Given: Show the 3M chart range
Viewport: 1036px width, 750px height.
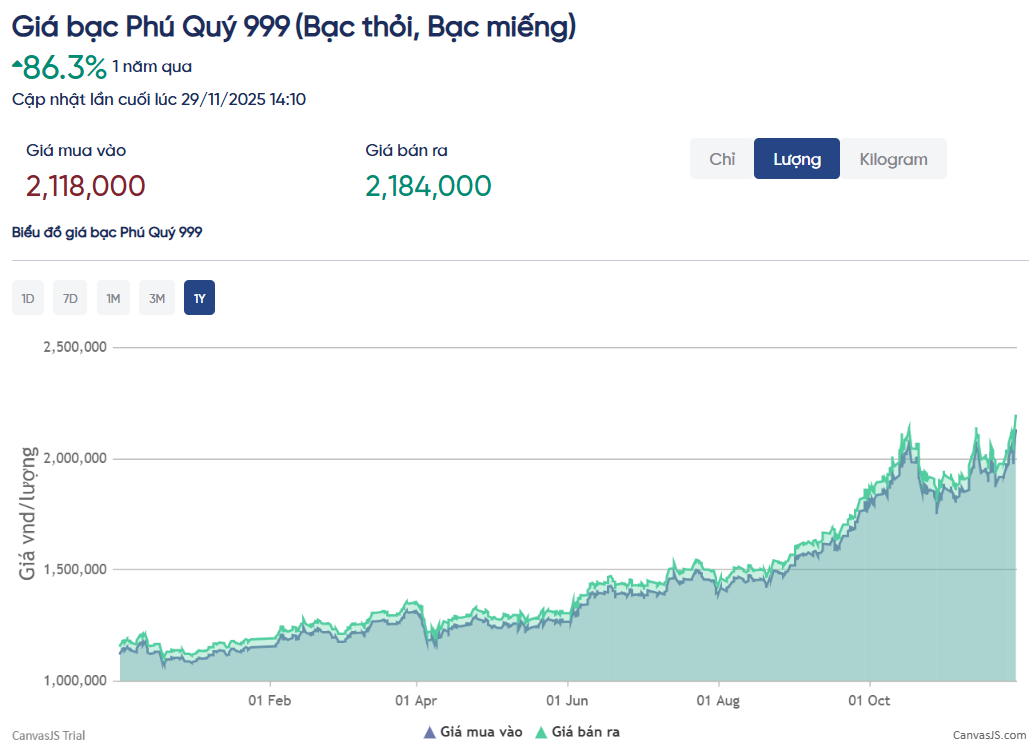Looking at the screenshot, I should pos(157,298).
